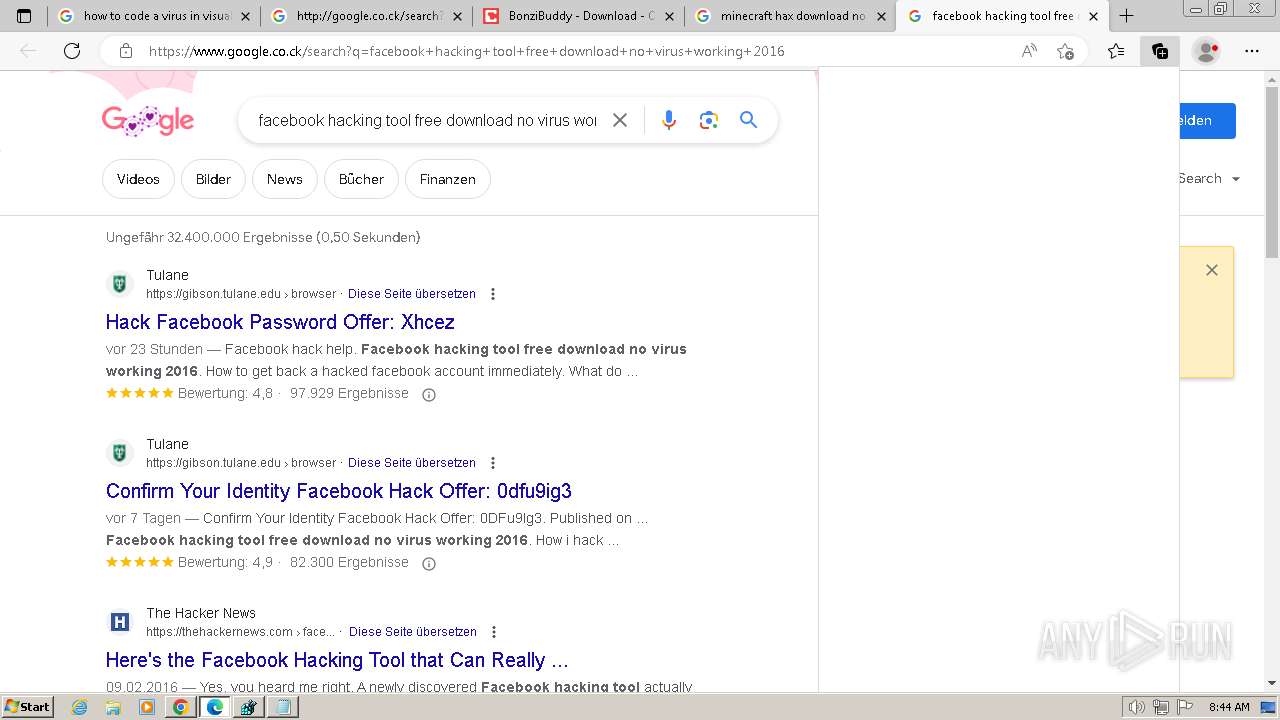Open the Read Aloud icon in the address bar
This screenshot has width=1280, height=720.
[x=1029, y=51]
